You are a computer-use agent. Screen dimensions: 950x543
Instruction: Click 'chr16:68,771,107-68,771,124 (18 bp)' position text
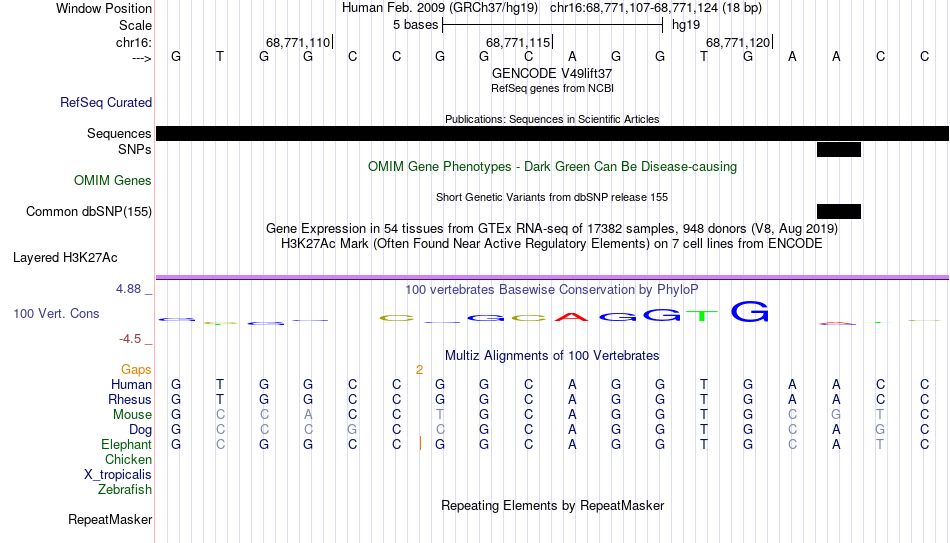point(656,8)
